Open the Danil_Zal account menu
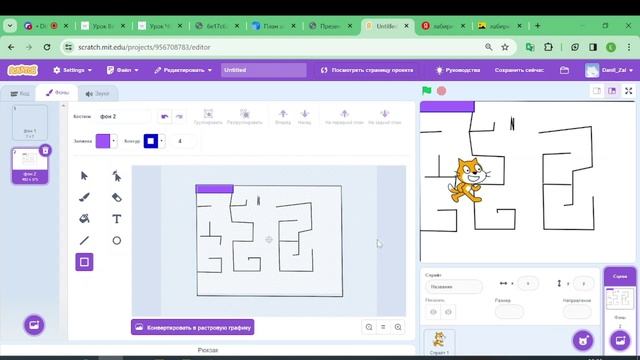This screenshot has width=640, height=360. pos(609,70)
